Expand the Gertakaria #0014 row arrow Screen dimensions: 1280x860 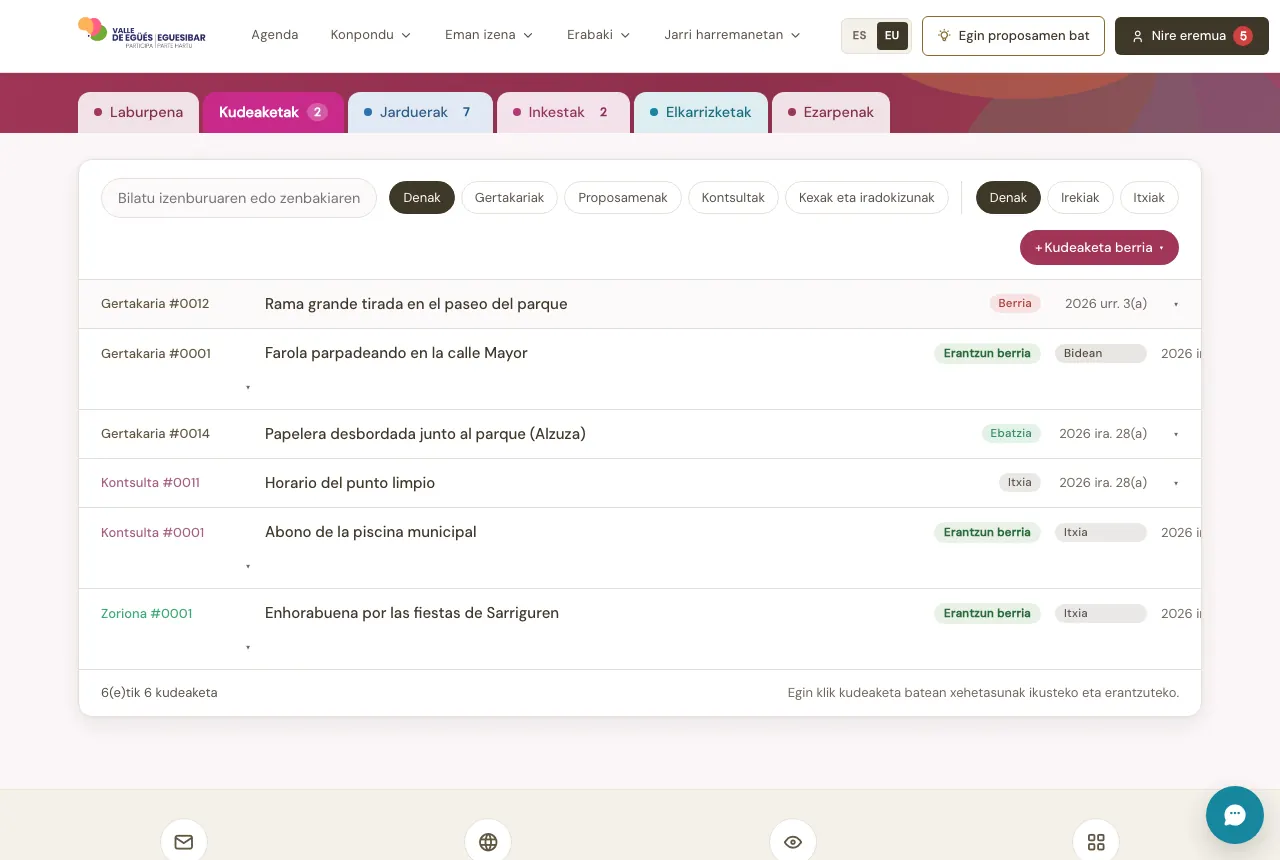(1176, 434)
